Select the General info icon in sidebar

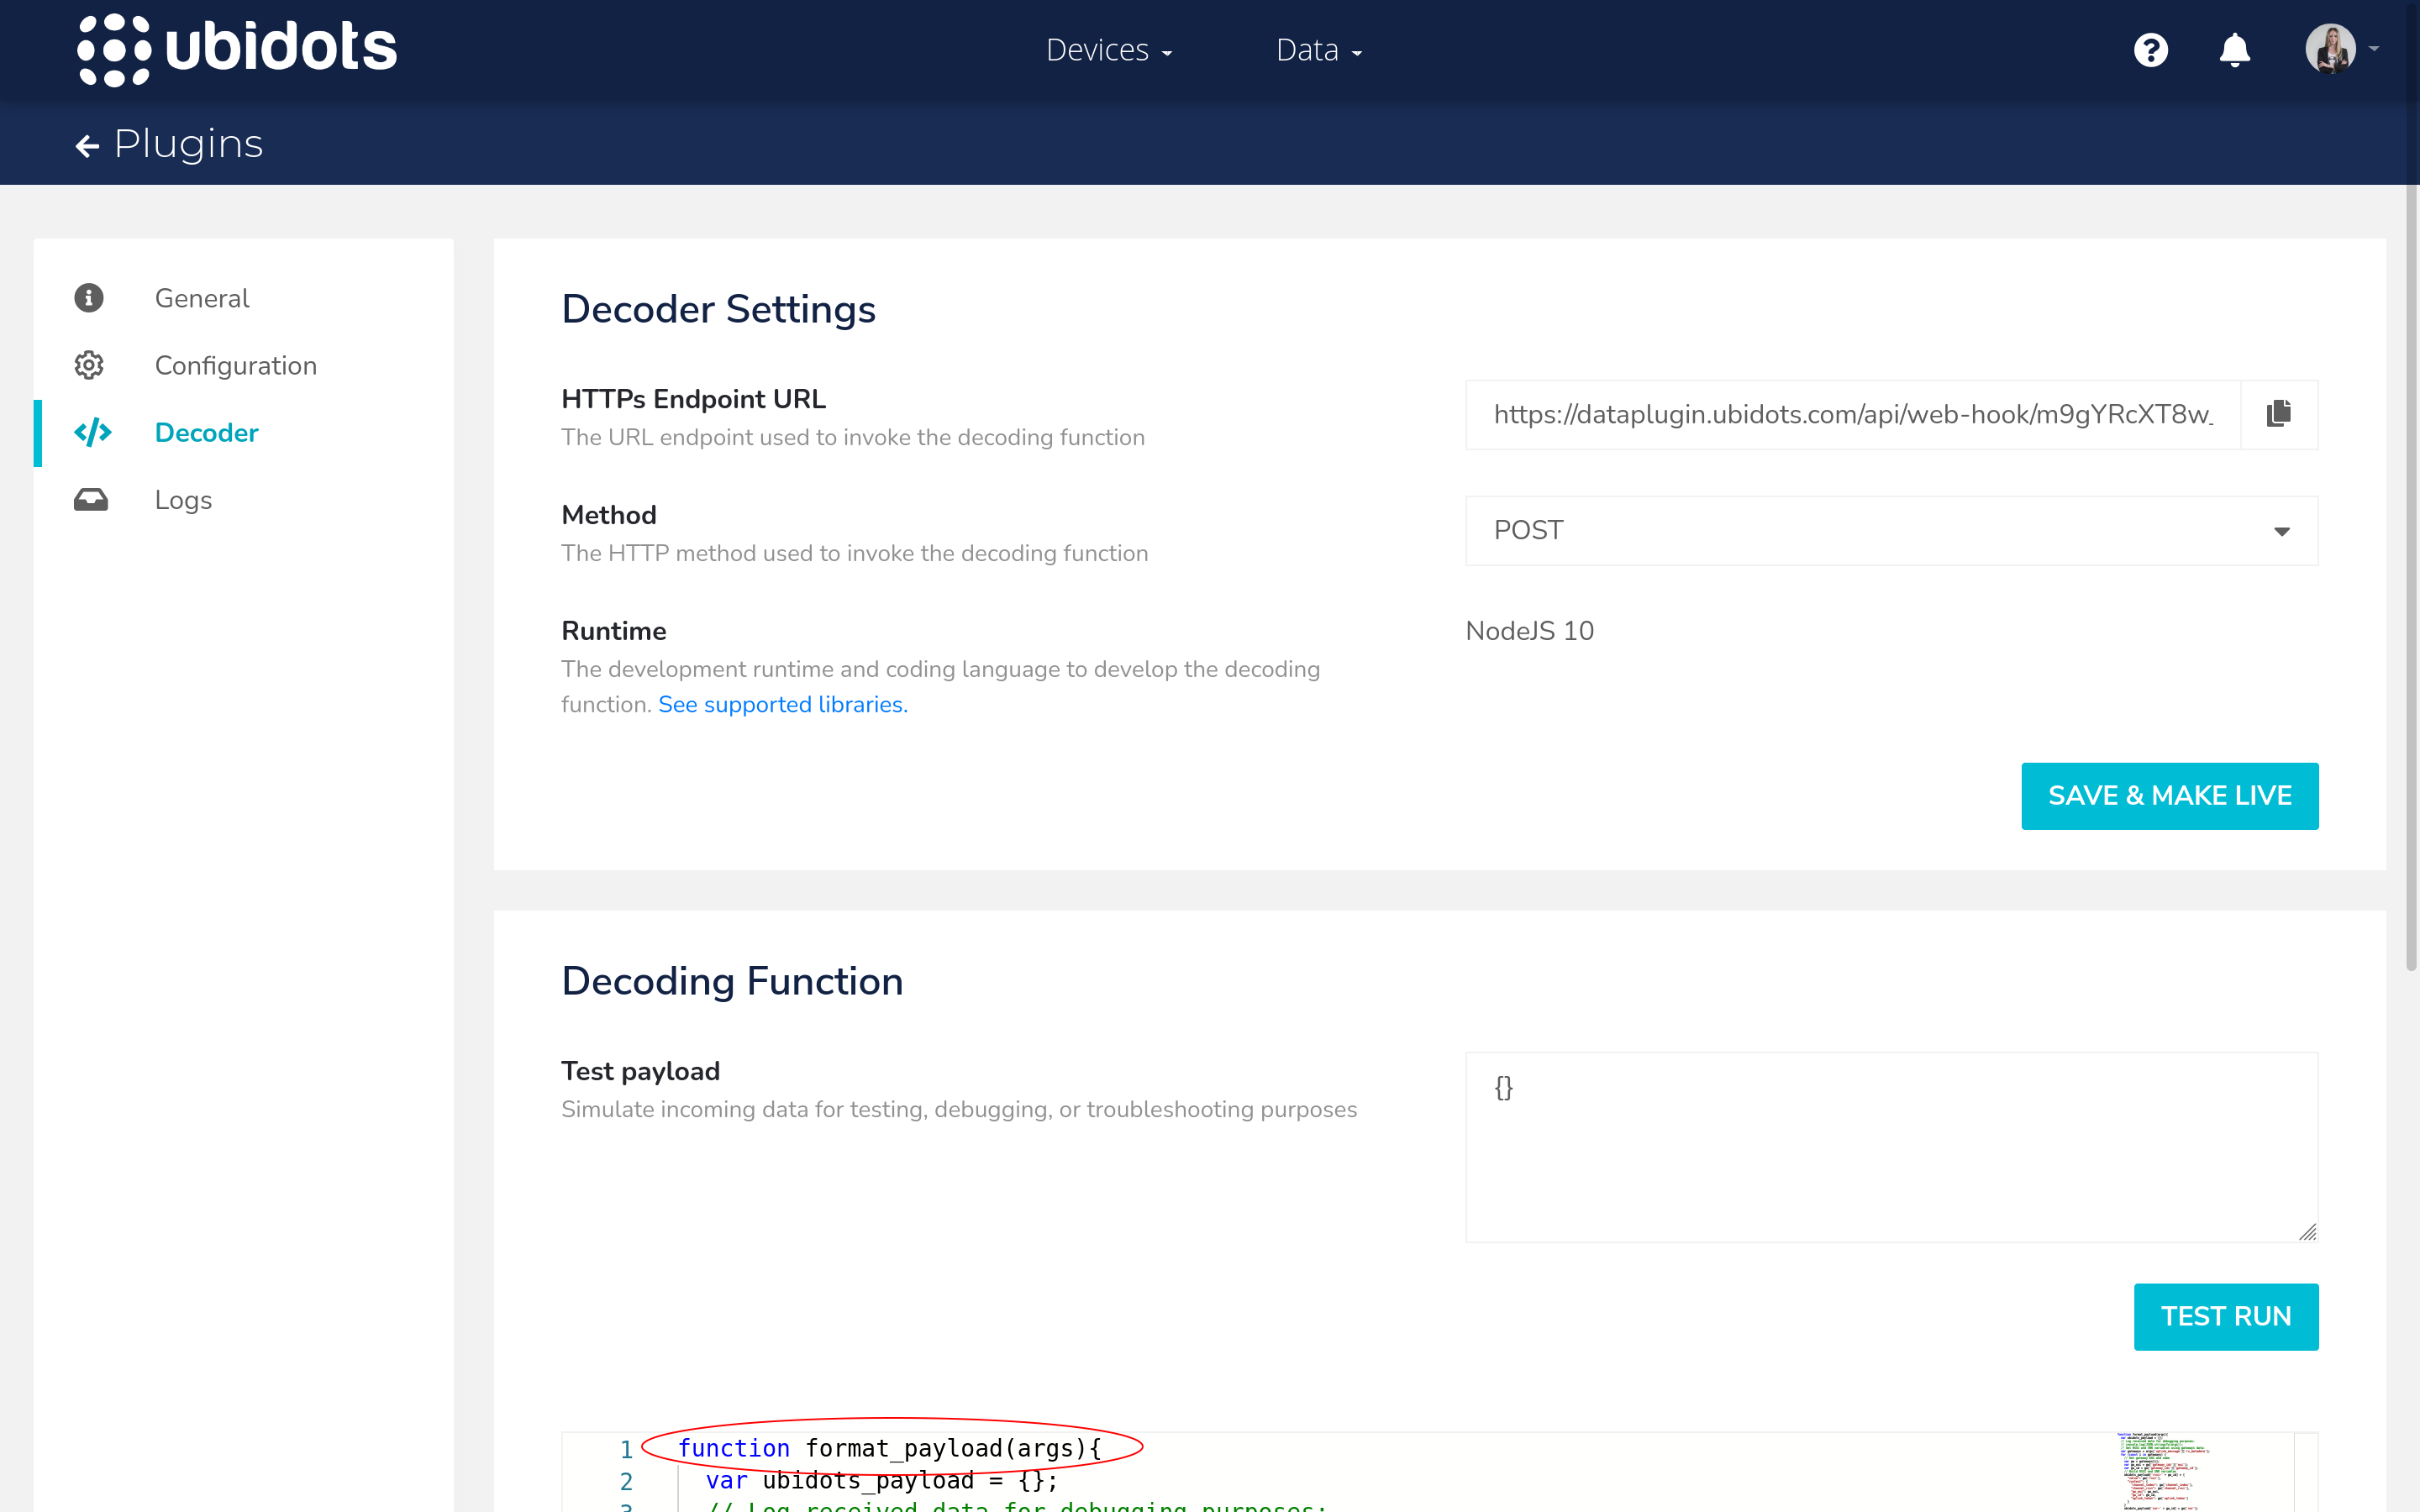[x=89, y=298]
